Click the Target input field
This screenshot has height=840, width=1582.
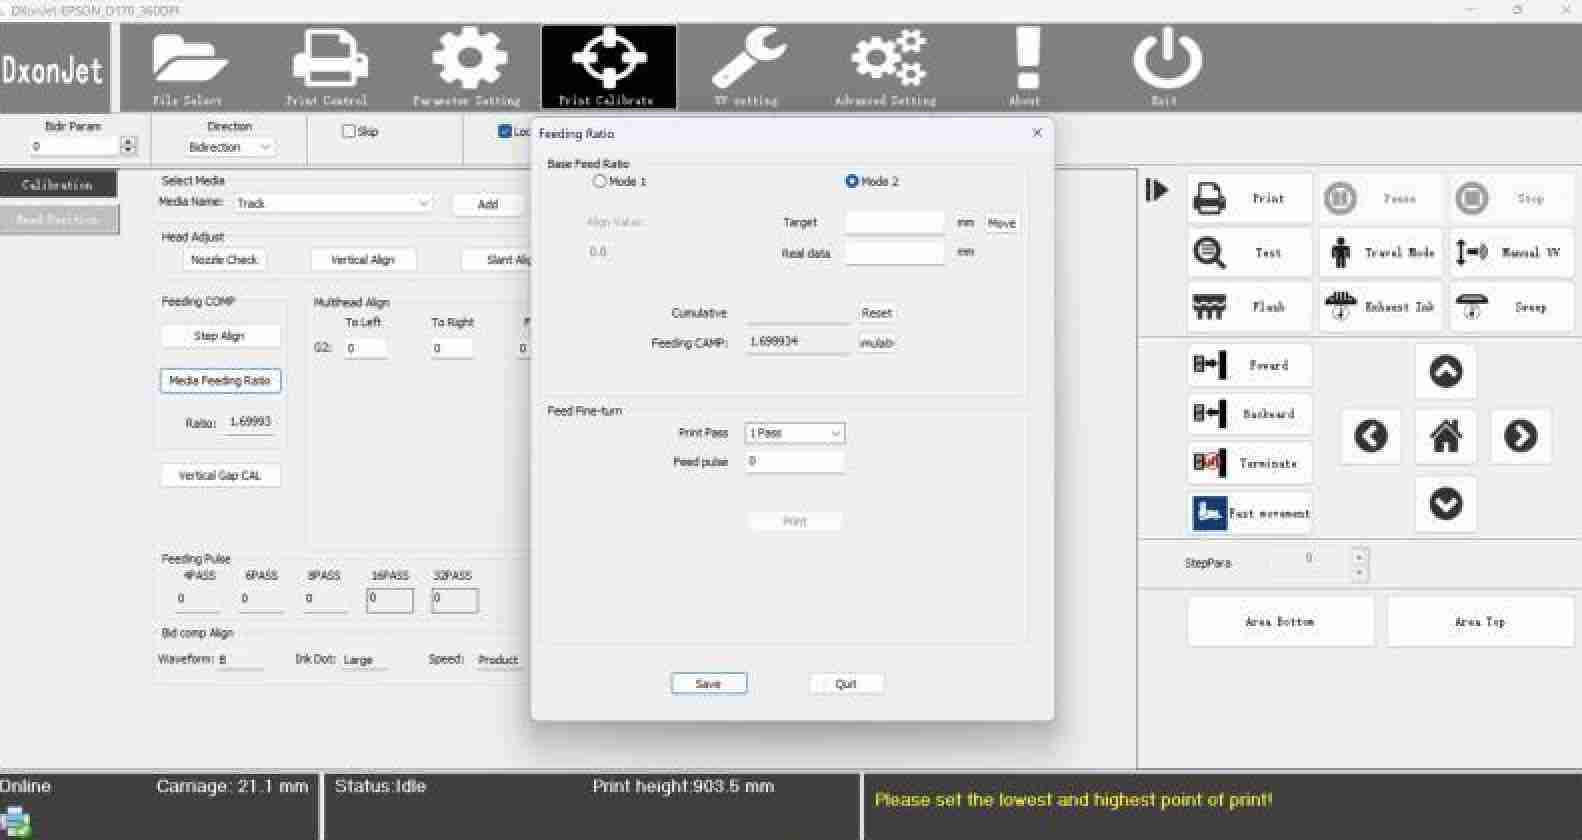[894, 222]
